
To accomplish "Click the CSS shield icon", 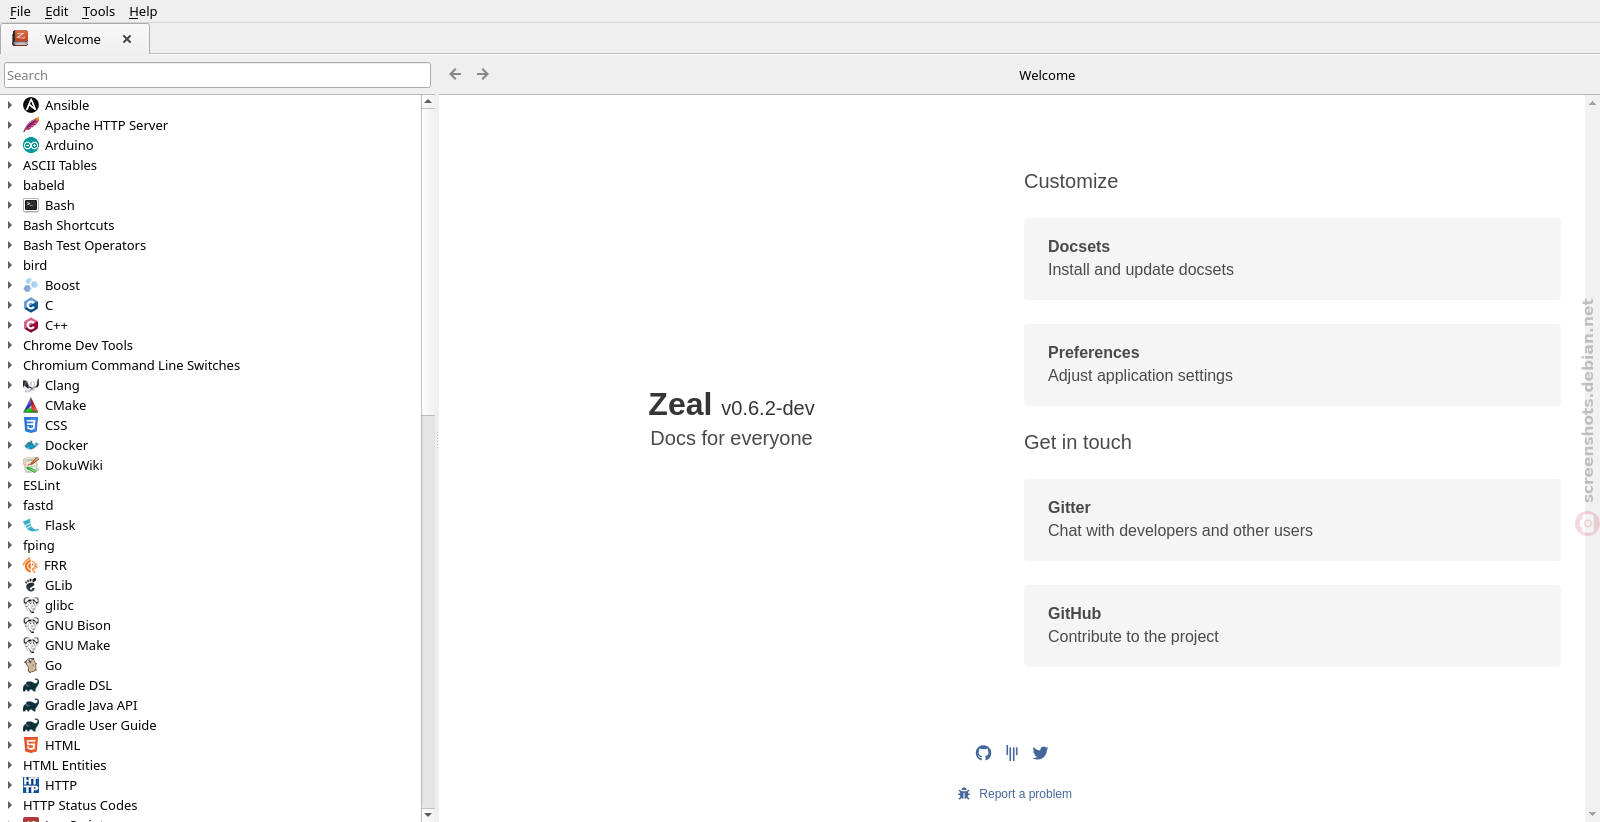I will click(31, 425).
